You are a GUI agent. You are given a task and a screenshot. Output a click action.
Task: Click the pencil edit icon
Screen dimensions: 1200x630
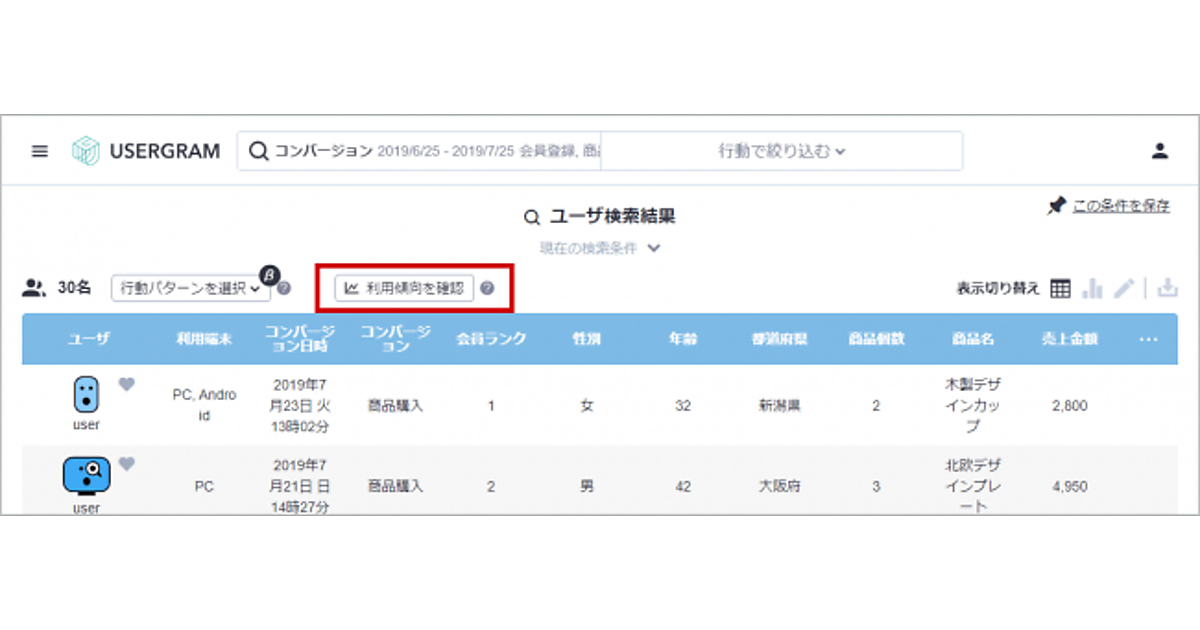click(1124, 288)
